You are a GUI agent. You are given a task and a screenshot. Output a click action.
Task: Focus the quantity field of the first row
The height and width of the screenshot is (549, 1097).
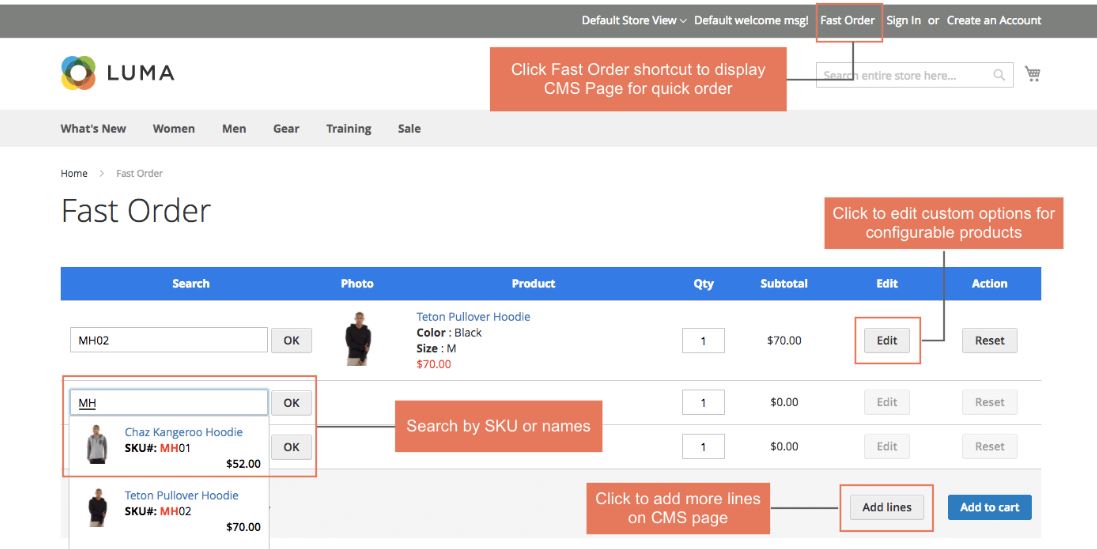coord(703,341)
